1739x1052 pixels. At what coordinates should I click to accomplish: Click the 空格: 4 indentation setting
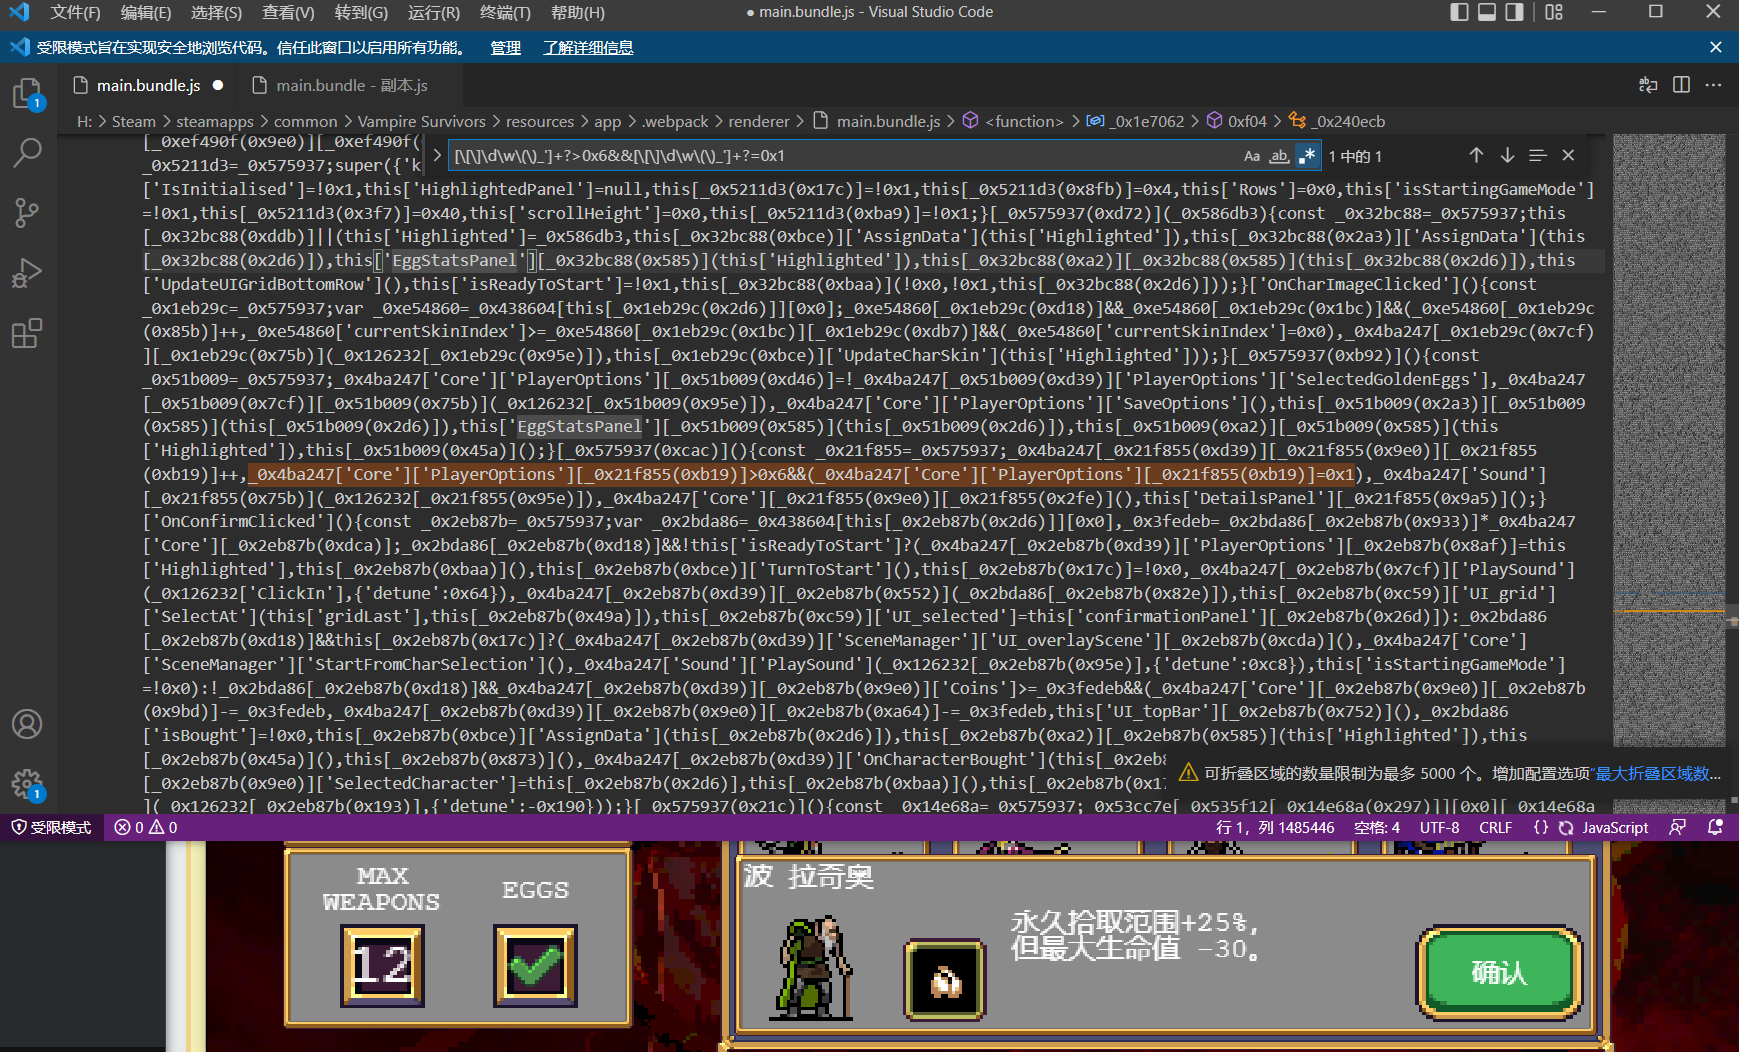point(1377,827)
